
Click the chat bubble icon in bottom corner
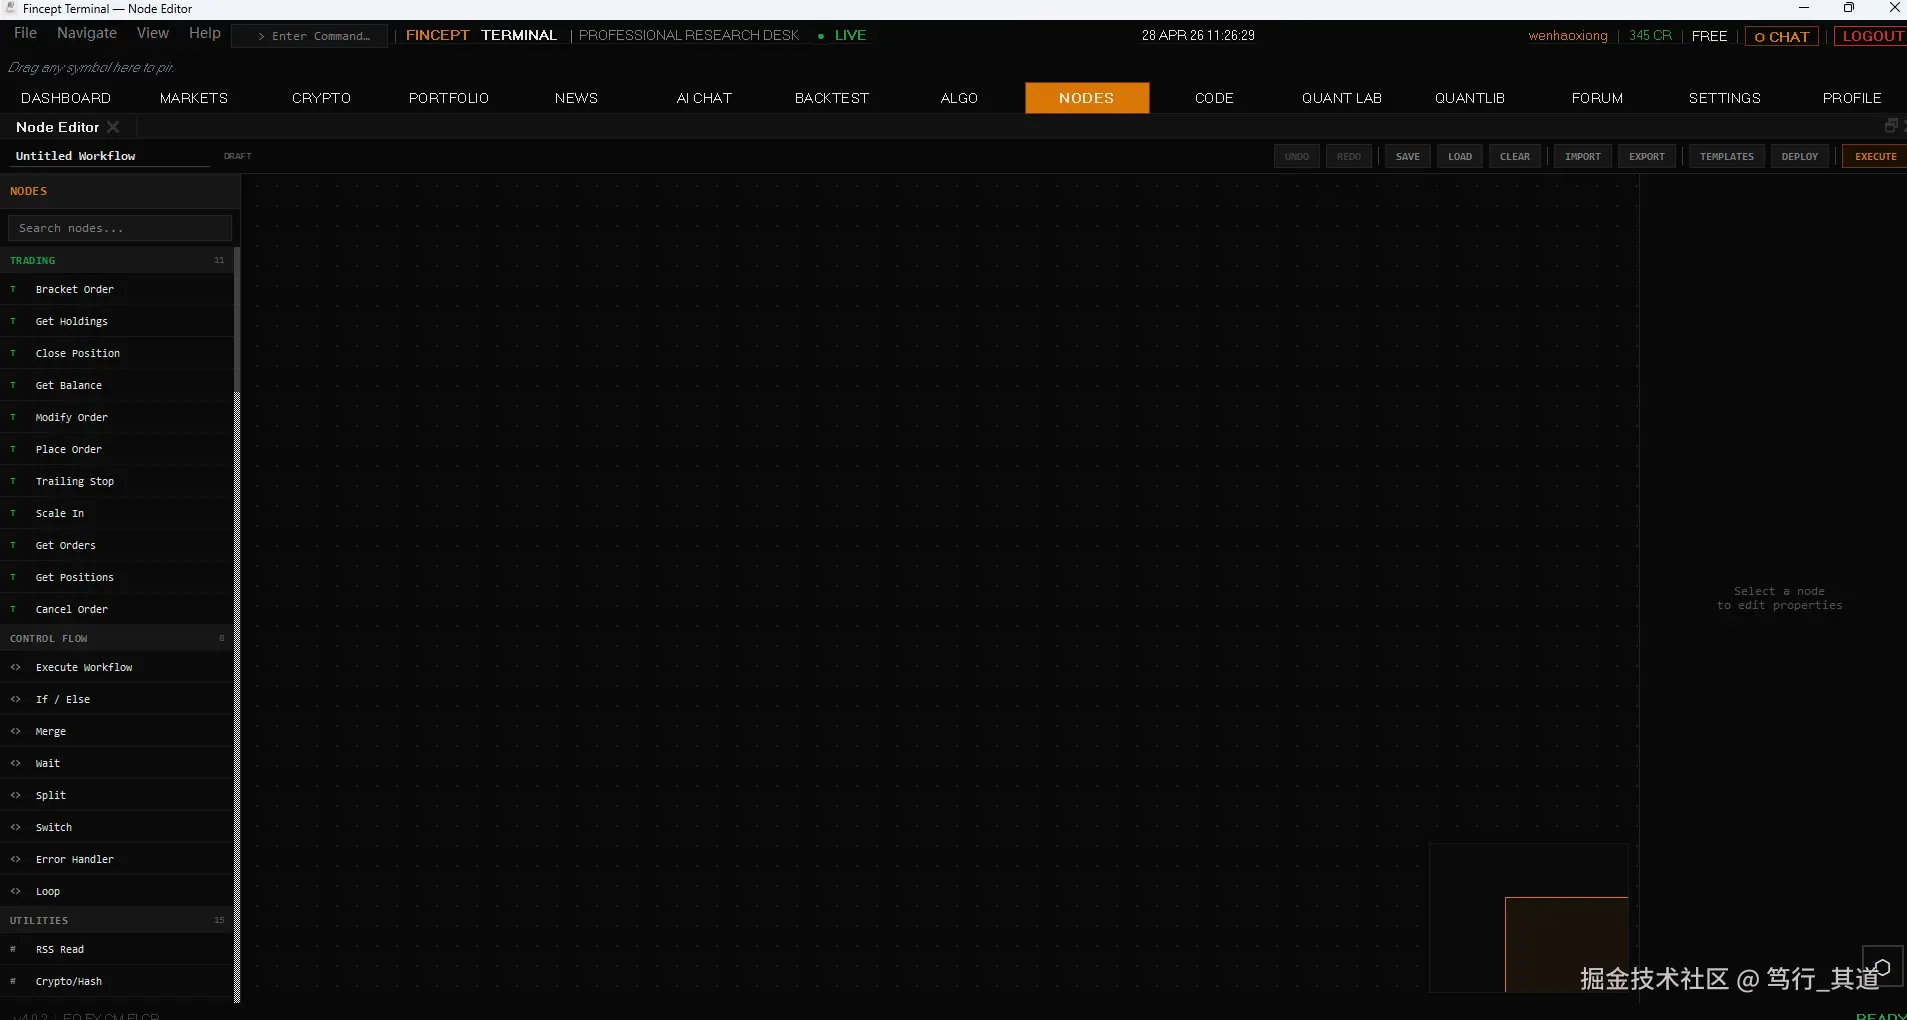pos(1882,966)
